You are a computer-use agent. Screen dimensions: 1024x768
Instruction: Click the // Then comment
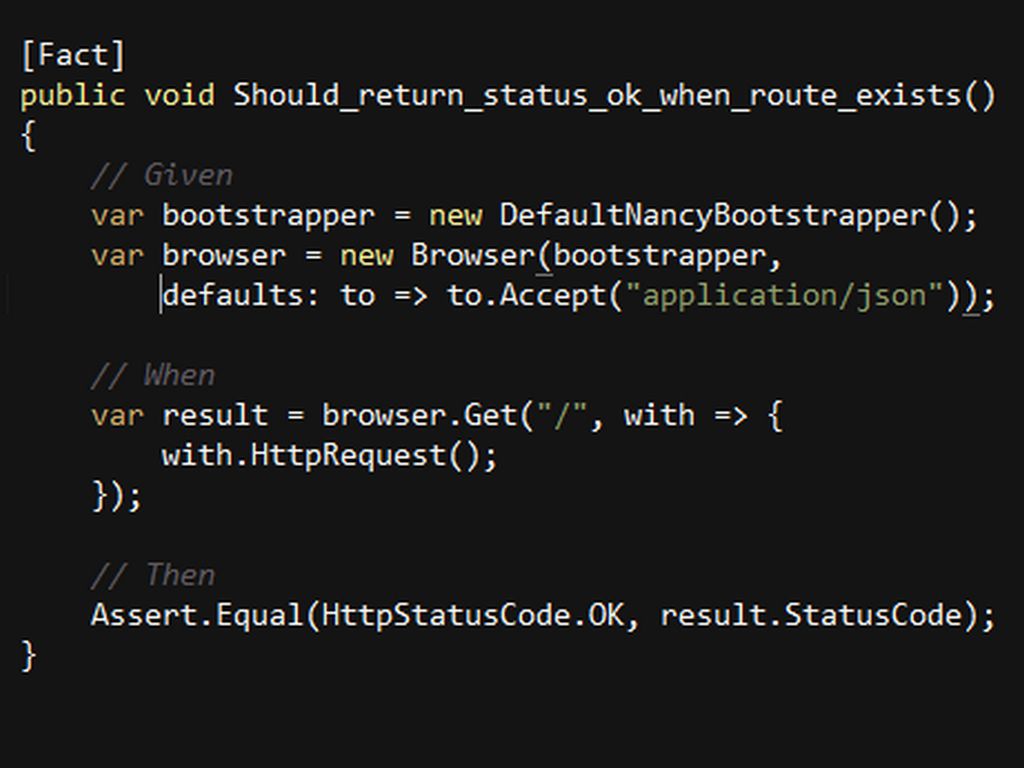tap(153, 575)
